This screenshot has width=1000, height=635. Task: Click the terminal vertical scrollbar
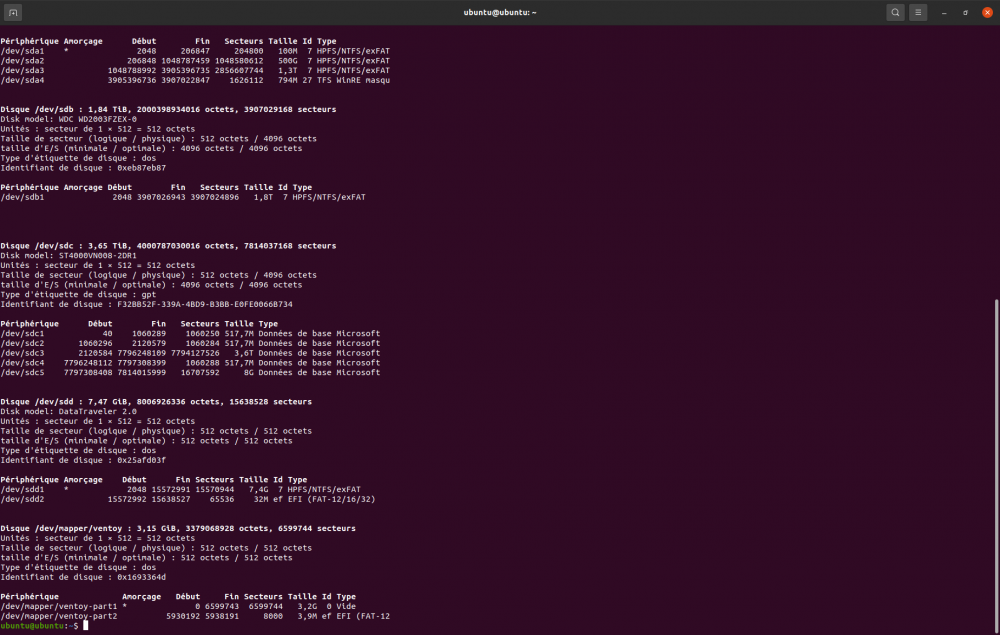(x=996, y=465)
